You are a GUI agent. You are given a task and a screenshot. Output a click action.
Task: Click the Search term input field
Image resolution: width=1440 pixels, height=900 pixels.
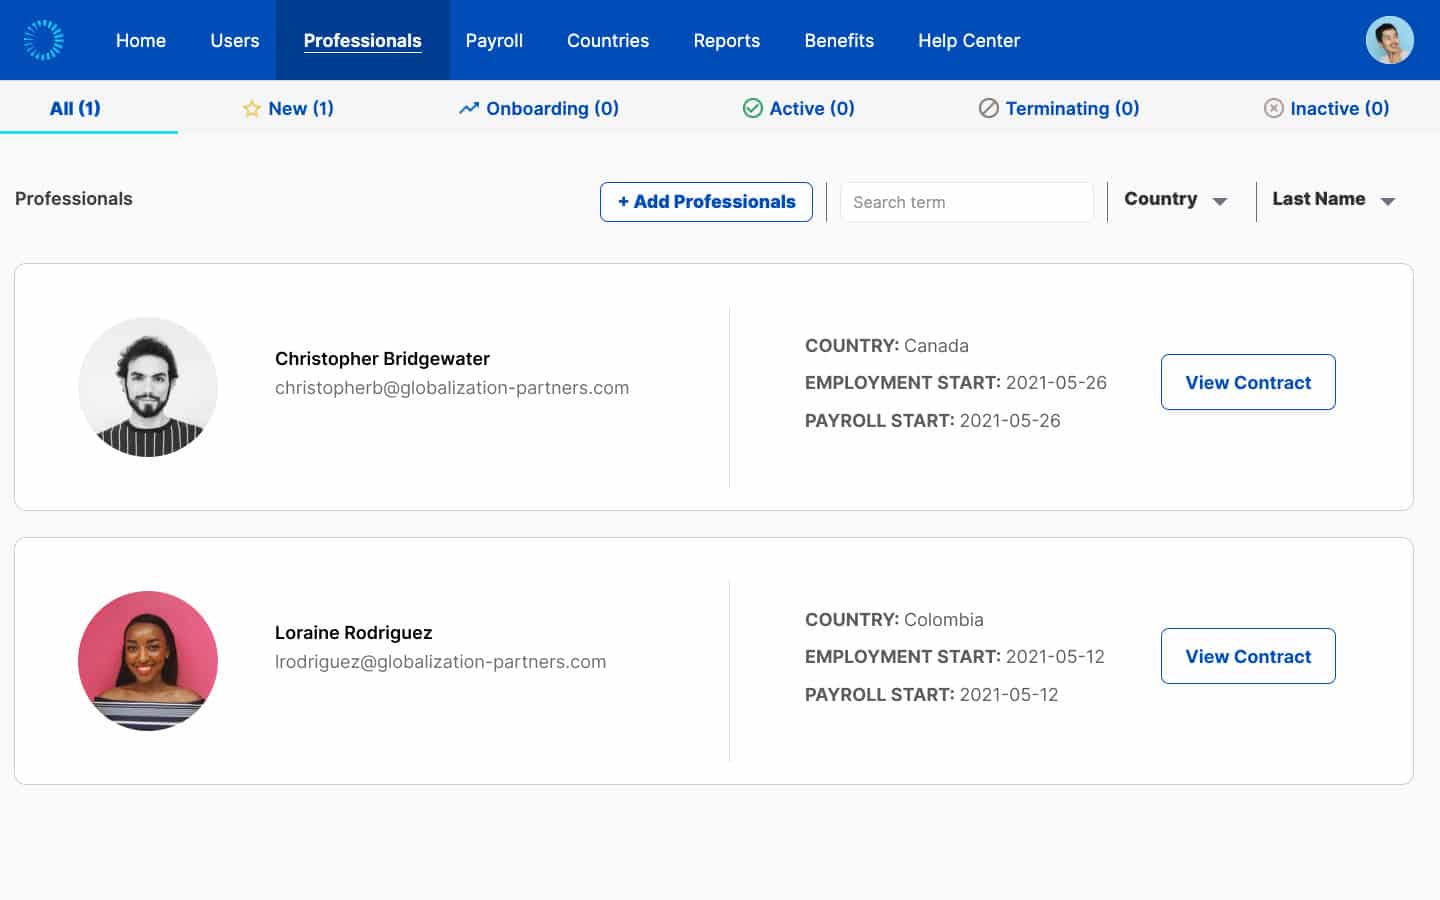click(966, 201)
